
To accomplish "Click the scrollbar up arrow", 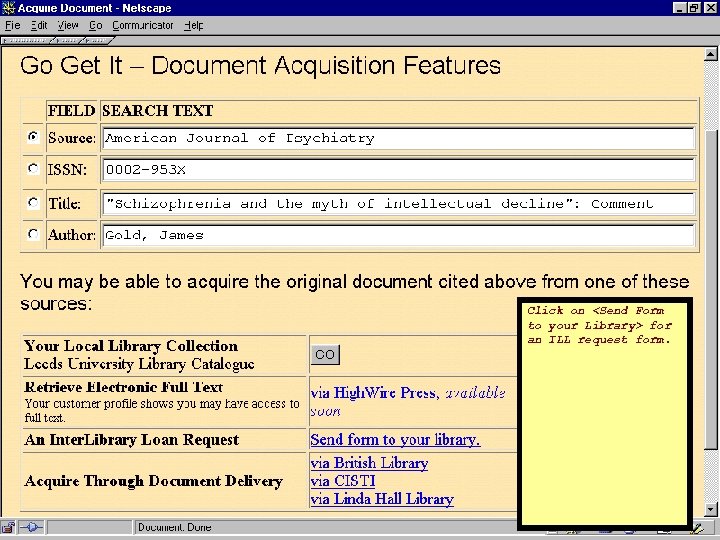I will click(710, 55).
